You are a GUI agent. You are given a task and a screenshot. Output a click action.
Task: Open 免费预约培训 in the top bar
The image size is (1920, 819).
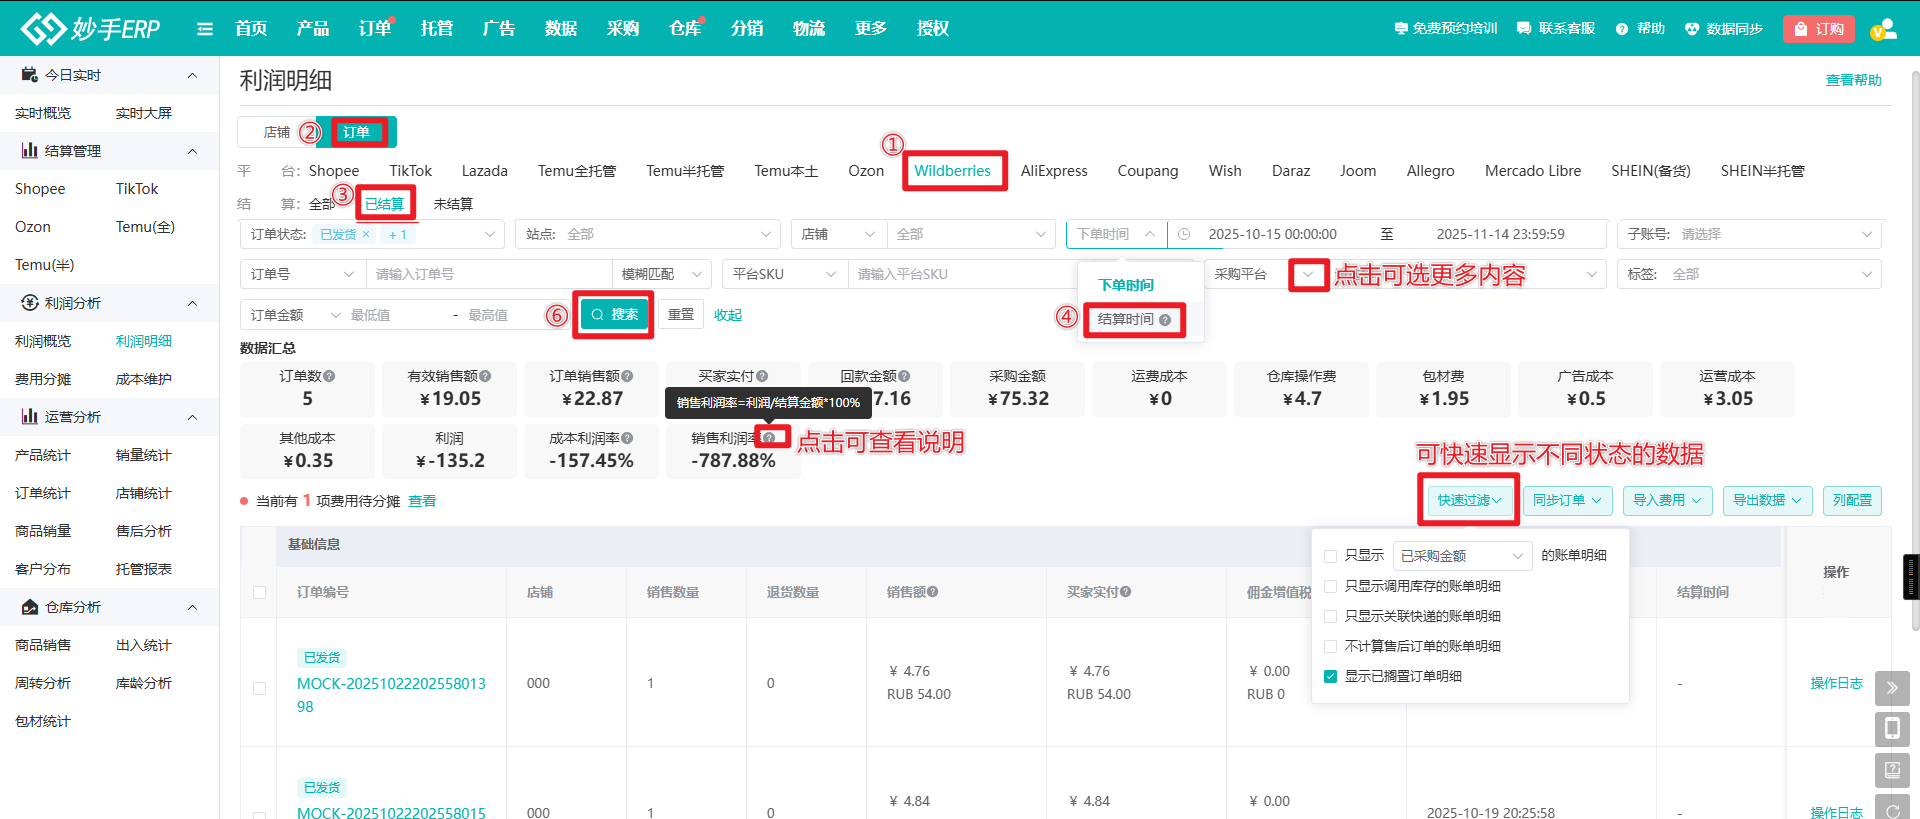pos(1446,28)
